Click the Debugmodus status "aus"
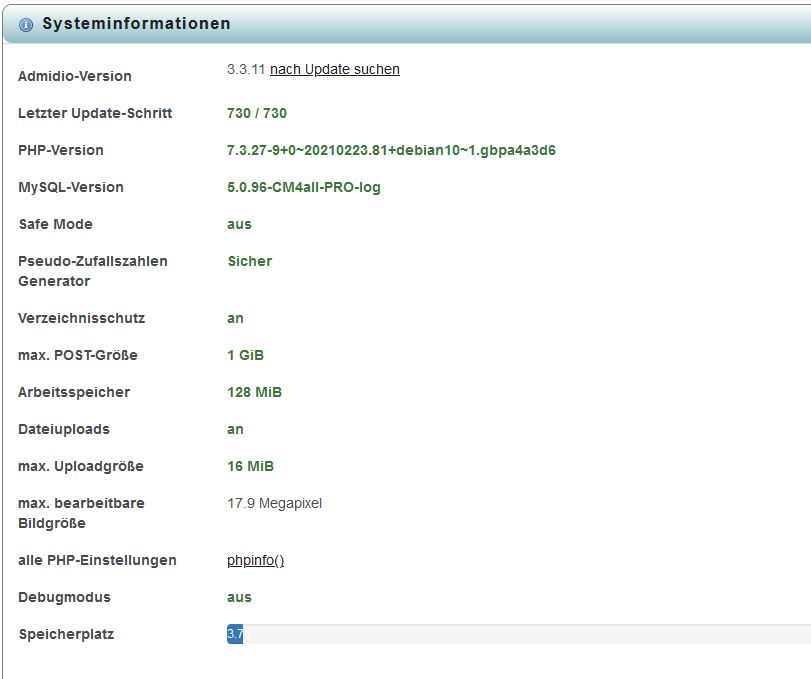This screenshot has height=679, width=811. (239, 597)
